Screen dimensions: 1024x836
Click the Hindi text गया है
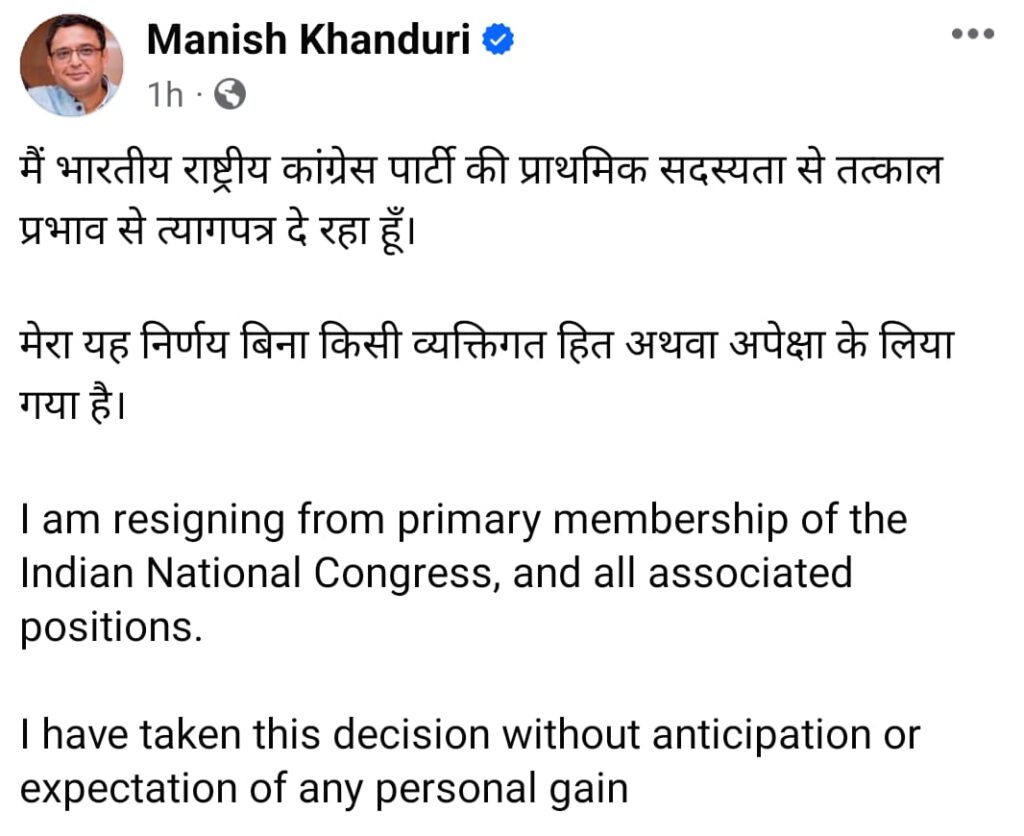click(72, 404)
